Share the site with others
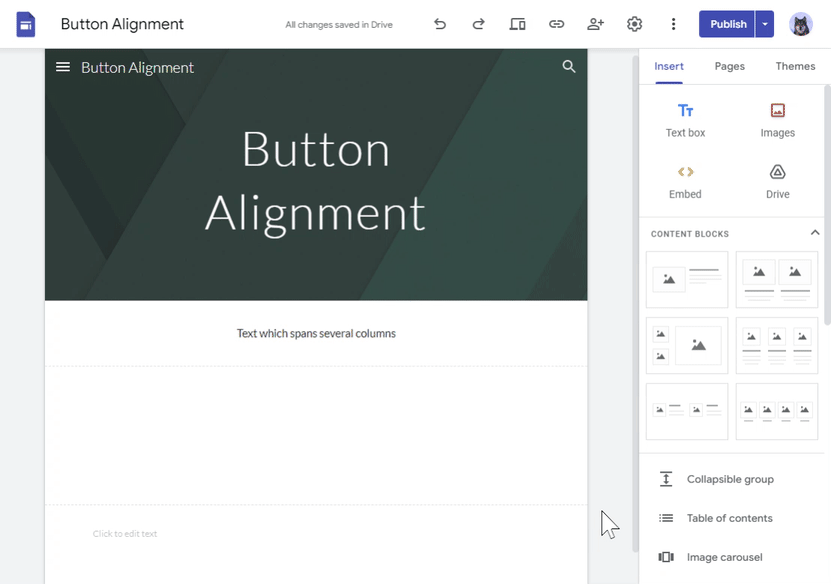This screenshot has width=831, height=584. 595,24
